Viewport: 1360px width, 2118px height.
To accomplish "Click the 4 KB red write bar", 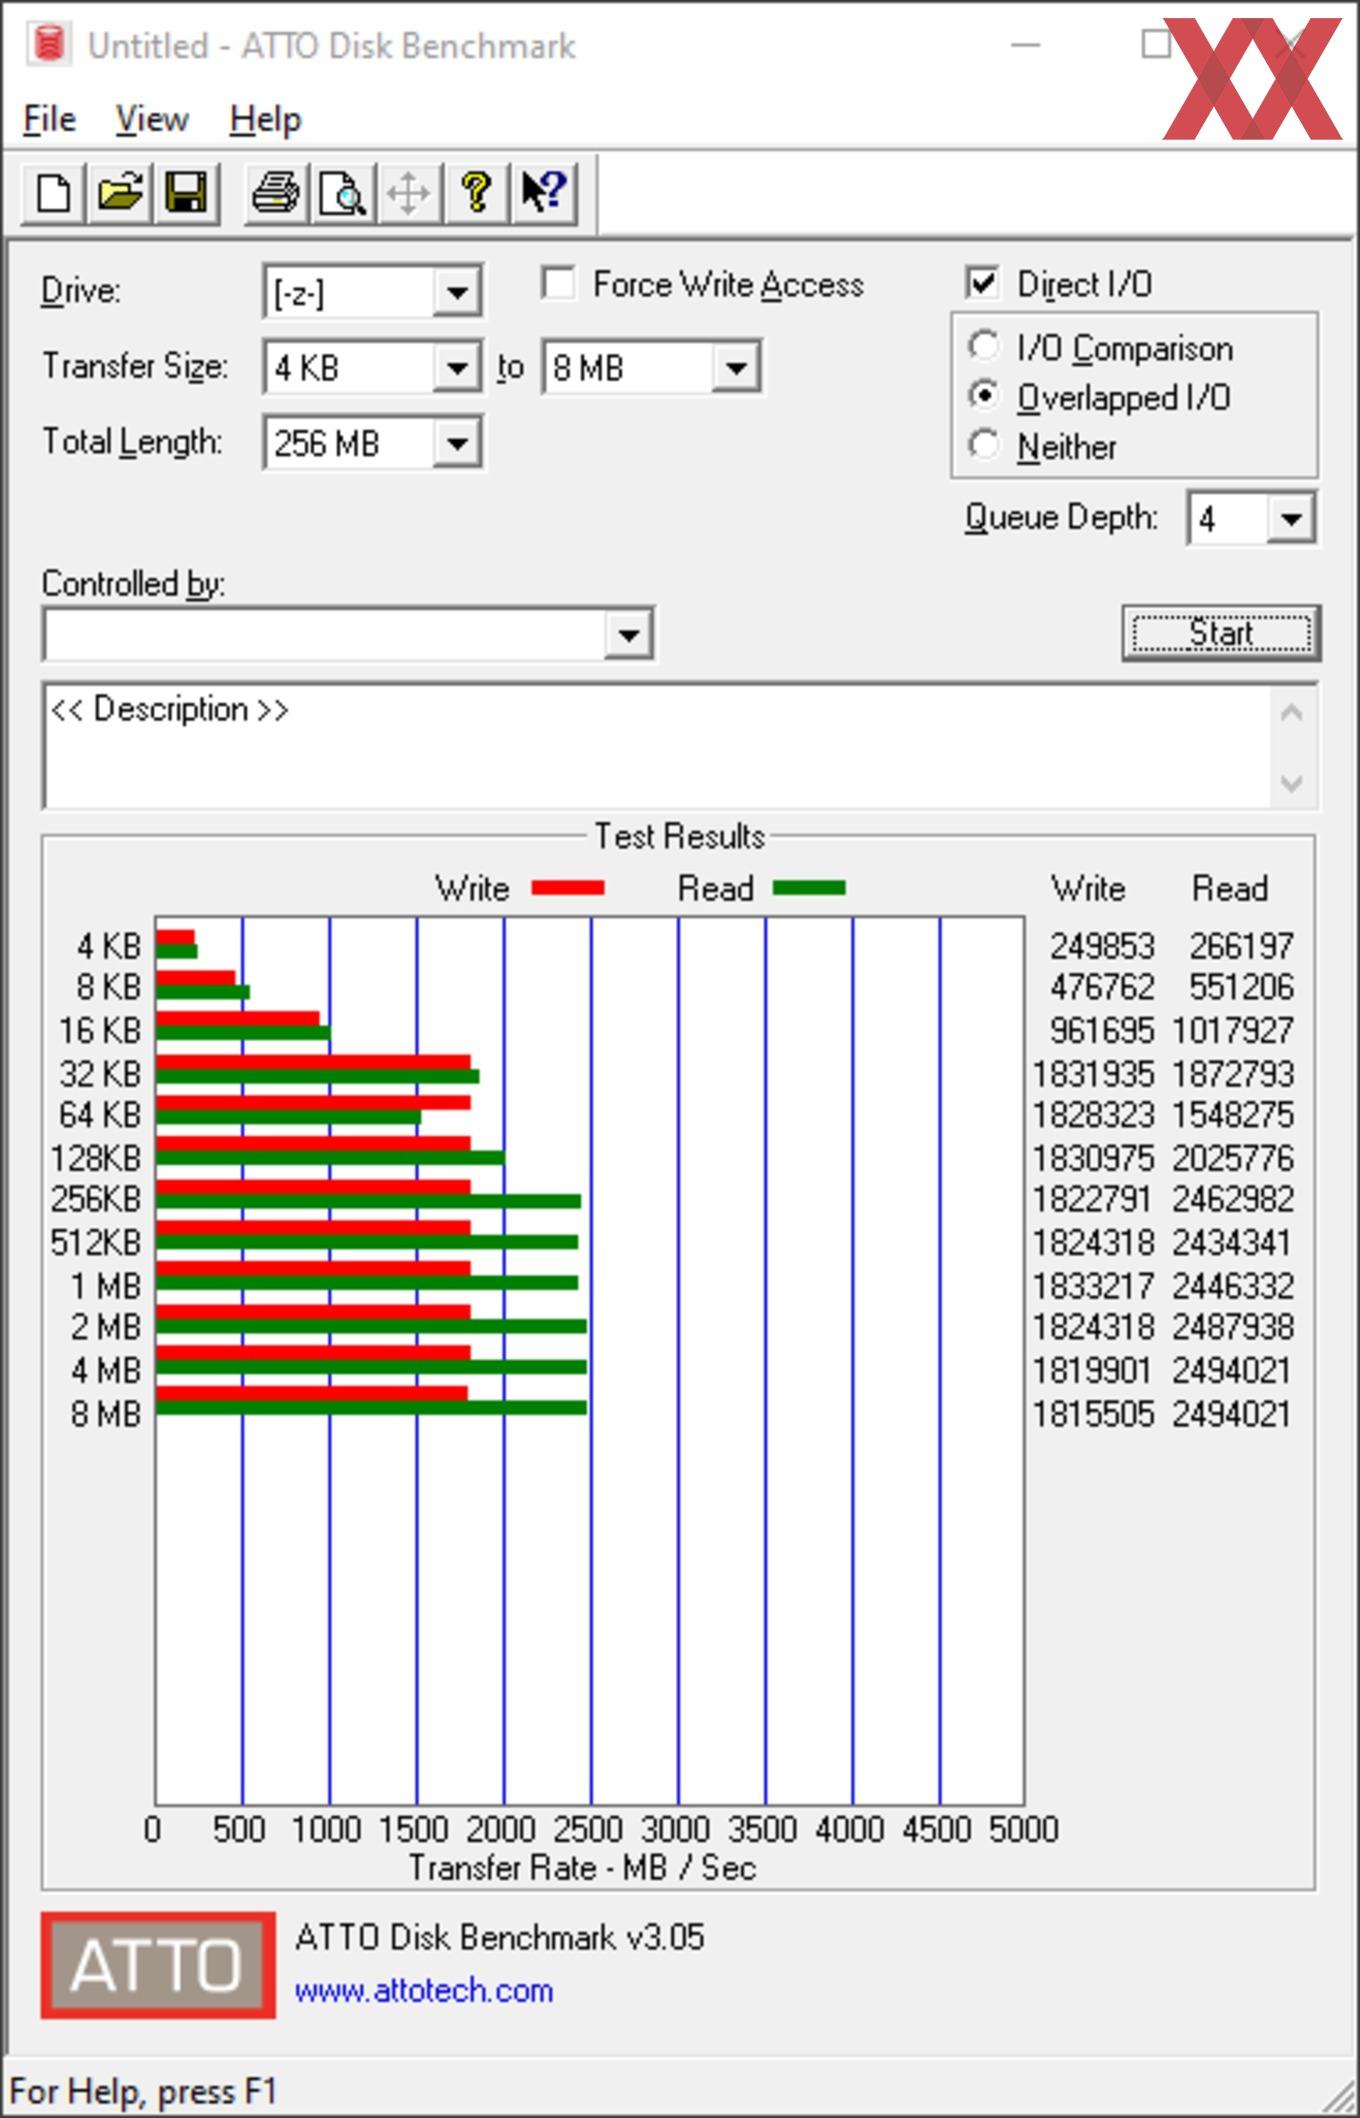I will [175, 938].
